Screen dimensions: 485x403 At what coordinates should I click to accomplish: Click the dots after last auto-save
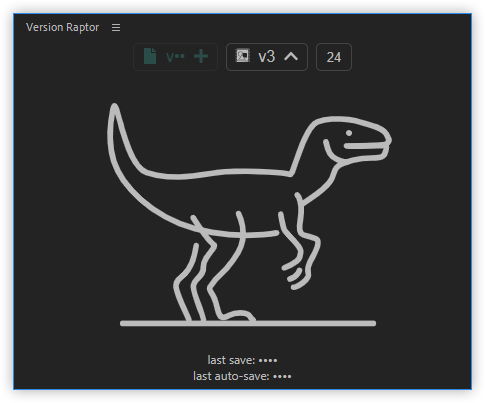282,377
